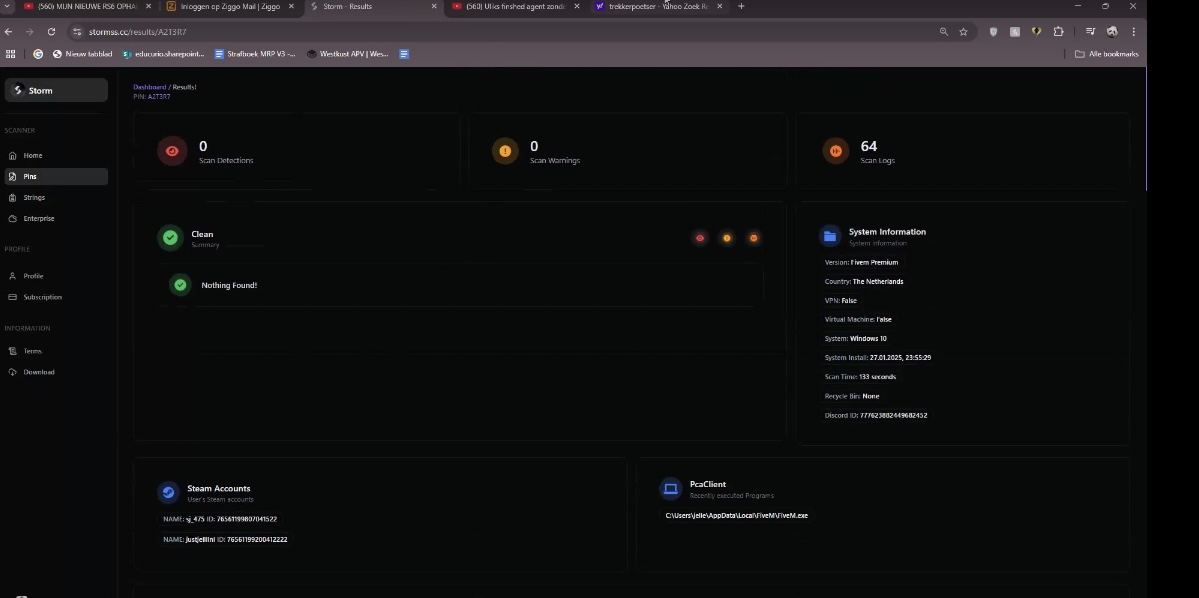This screenshot has width=1199, height=598.
Task: Open the Home page in sidebar
Action: tap(33, 156)
